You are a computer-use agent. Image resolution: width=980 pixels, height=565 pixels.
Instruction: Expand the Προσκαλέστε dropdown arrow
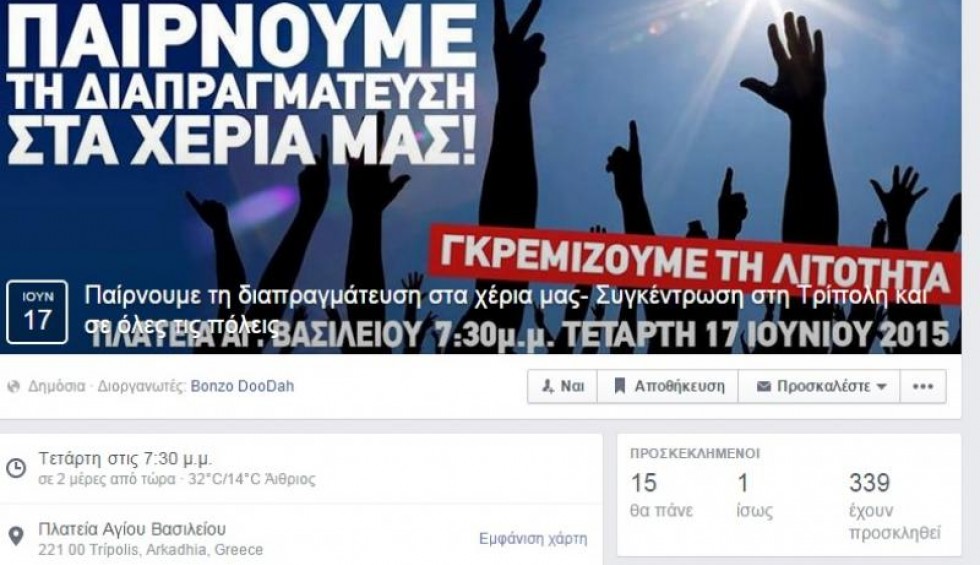pyautogui.click(x=881, y=387)
